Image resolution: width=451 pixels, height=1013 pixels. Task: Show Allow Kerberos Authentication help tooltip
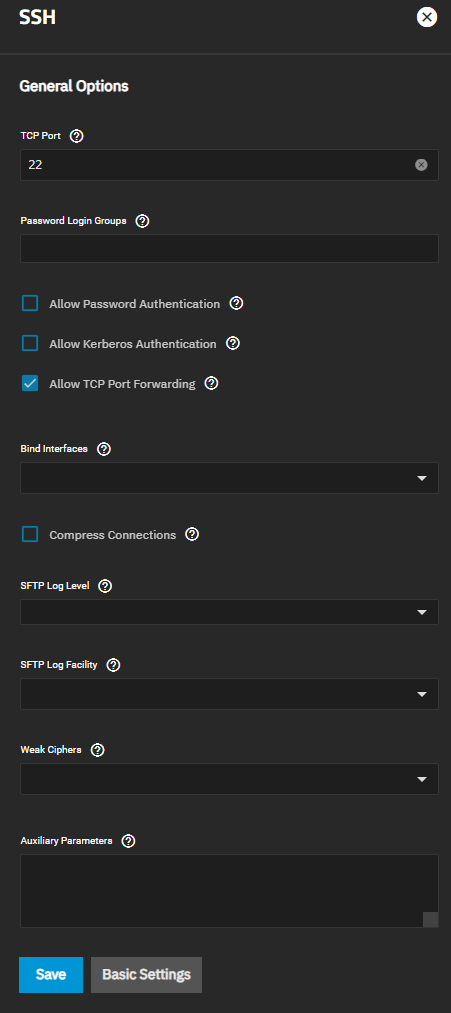pos(233,343)
